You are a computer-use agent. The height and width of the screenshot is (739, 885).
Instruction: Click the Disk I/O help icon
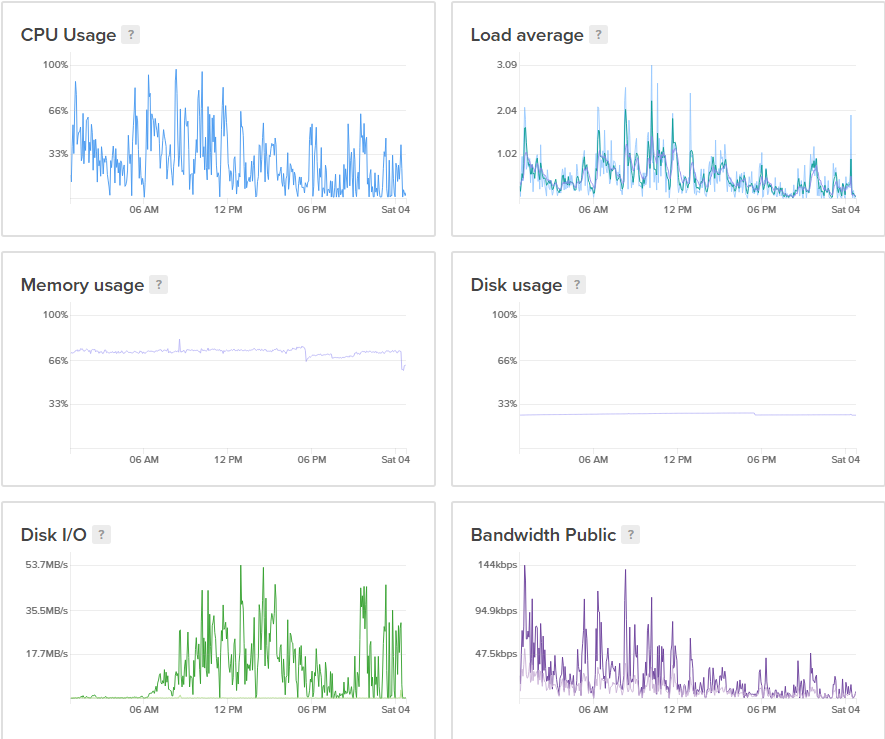pyautogui.click(x=101, y=535)
